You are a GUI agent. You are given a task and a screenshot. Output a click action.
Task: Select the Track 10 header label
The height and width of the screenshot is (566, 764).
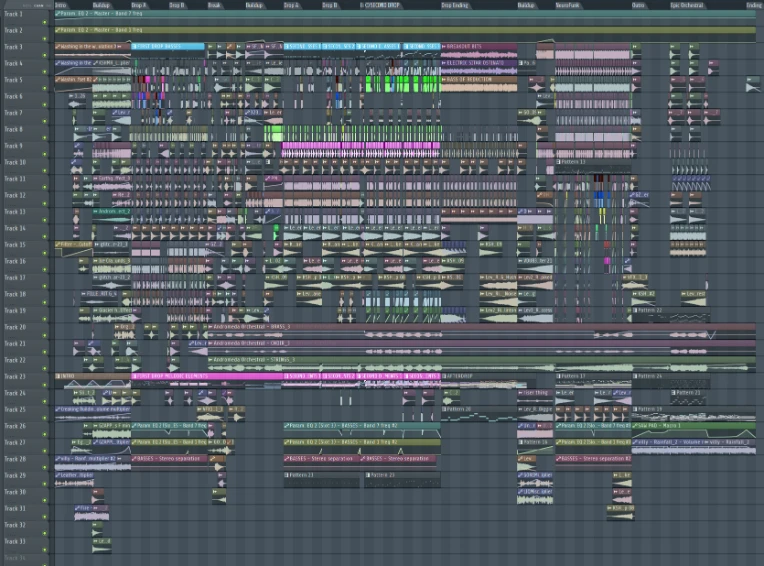point(15,162)
